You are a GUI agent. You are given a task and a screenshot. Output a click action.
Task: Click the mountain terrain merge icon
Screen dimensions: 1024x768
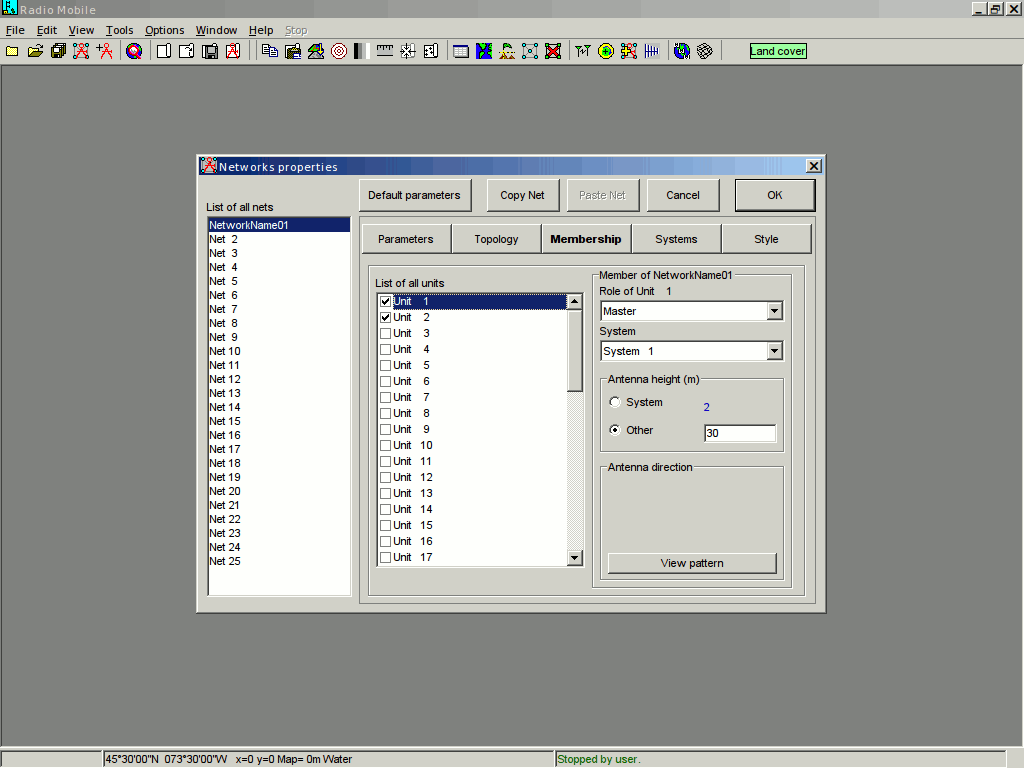[x=316, y=51]
